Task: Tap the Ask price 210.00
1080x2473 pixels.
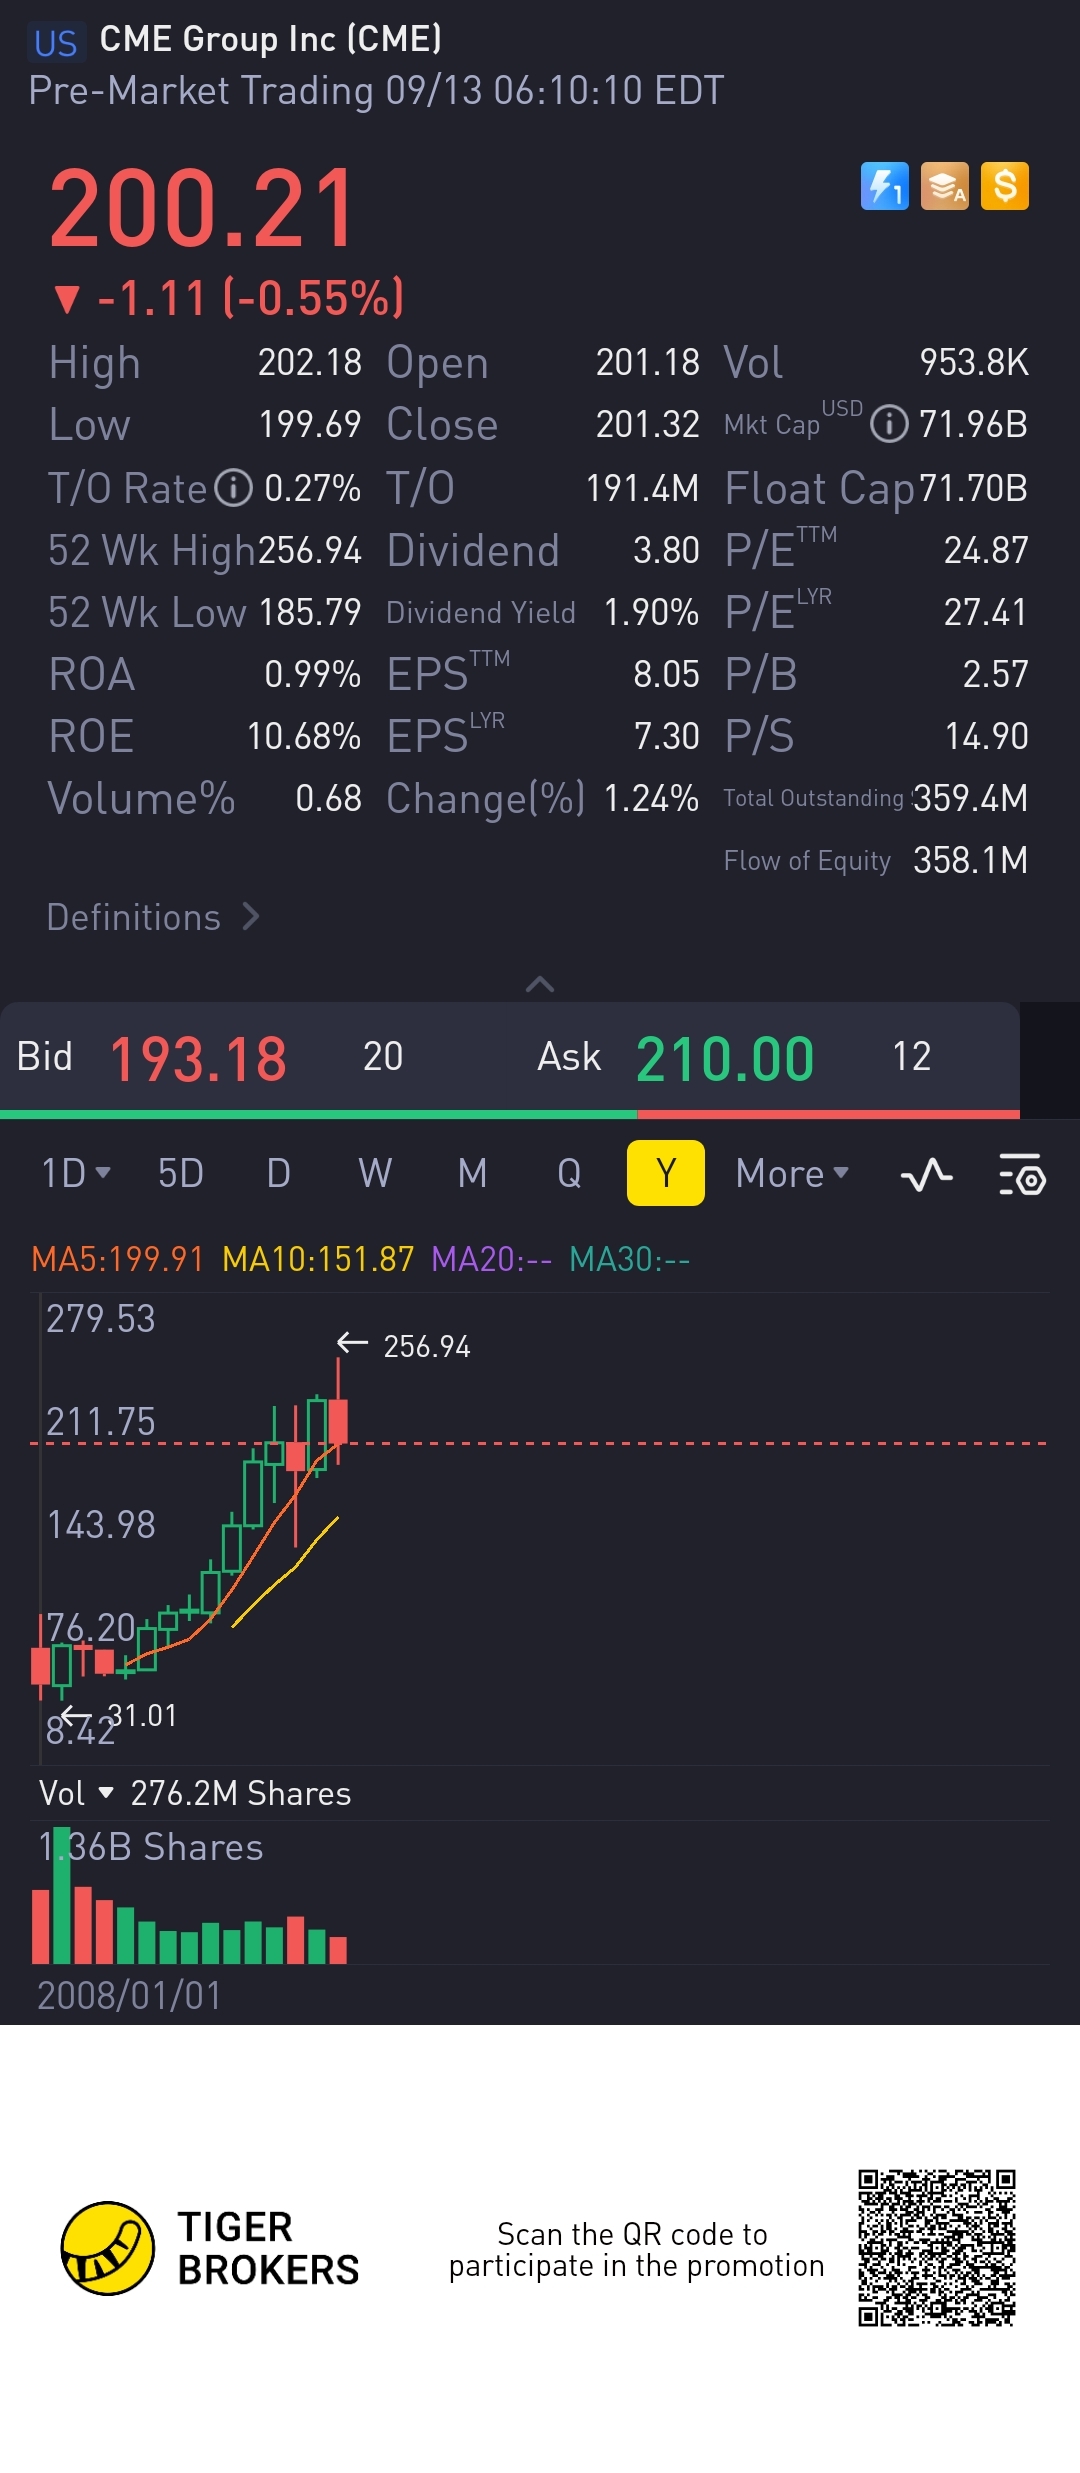Action: 725,1059
